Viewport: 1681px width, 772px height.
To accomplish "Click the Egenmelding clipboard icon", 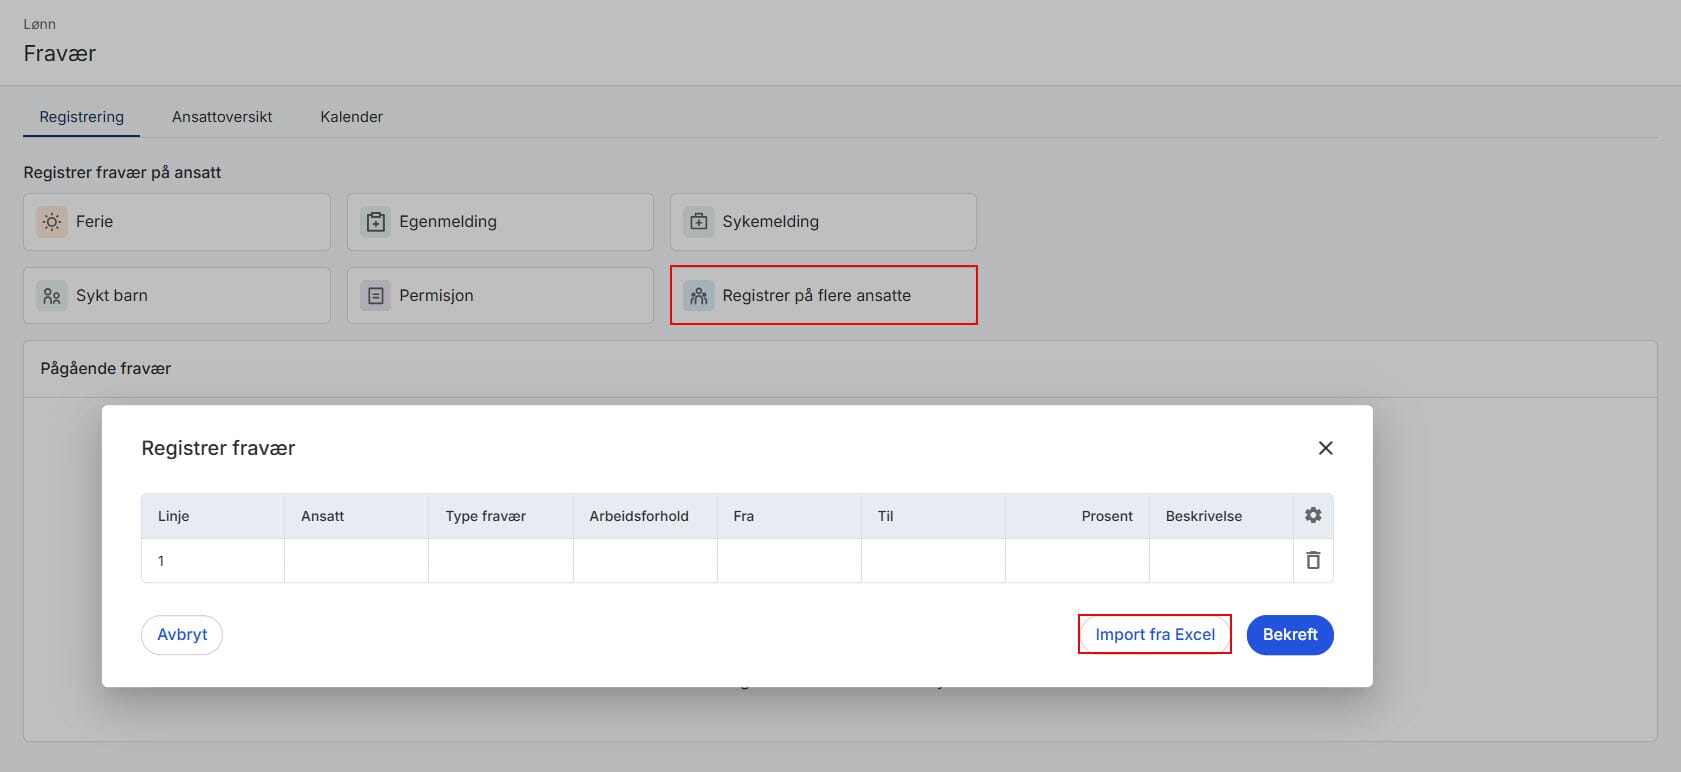I will click(375, 222).
